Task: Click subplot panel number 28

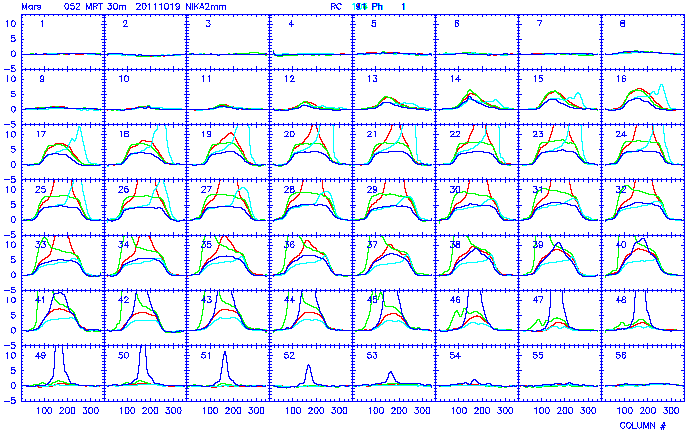Action: pyautogui.click(x=311, y=207)
